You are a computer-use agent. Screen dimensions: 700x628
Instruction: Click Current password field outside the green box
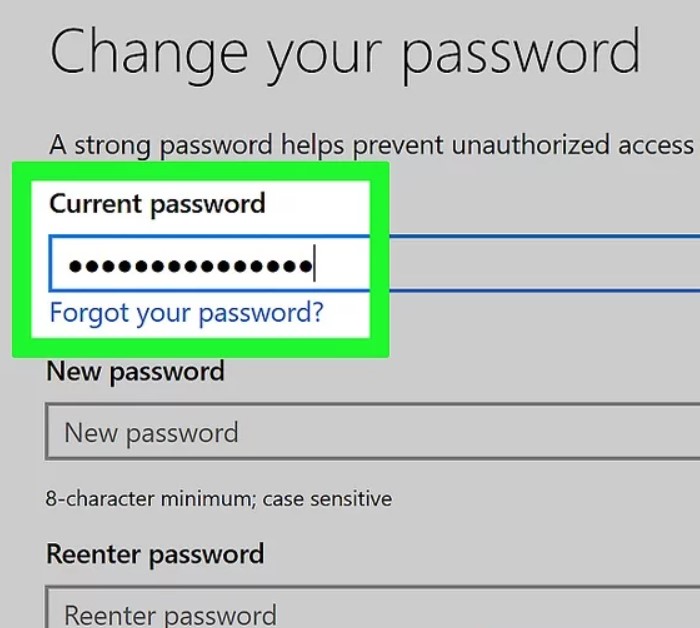(545, 263)
